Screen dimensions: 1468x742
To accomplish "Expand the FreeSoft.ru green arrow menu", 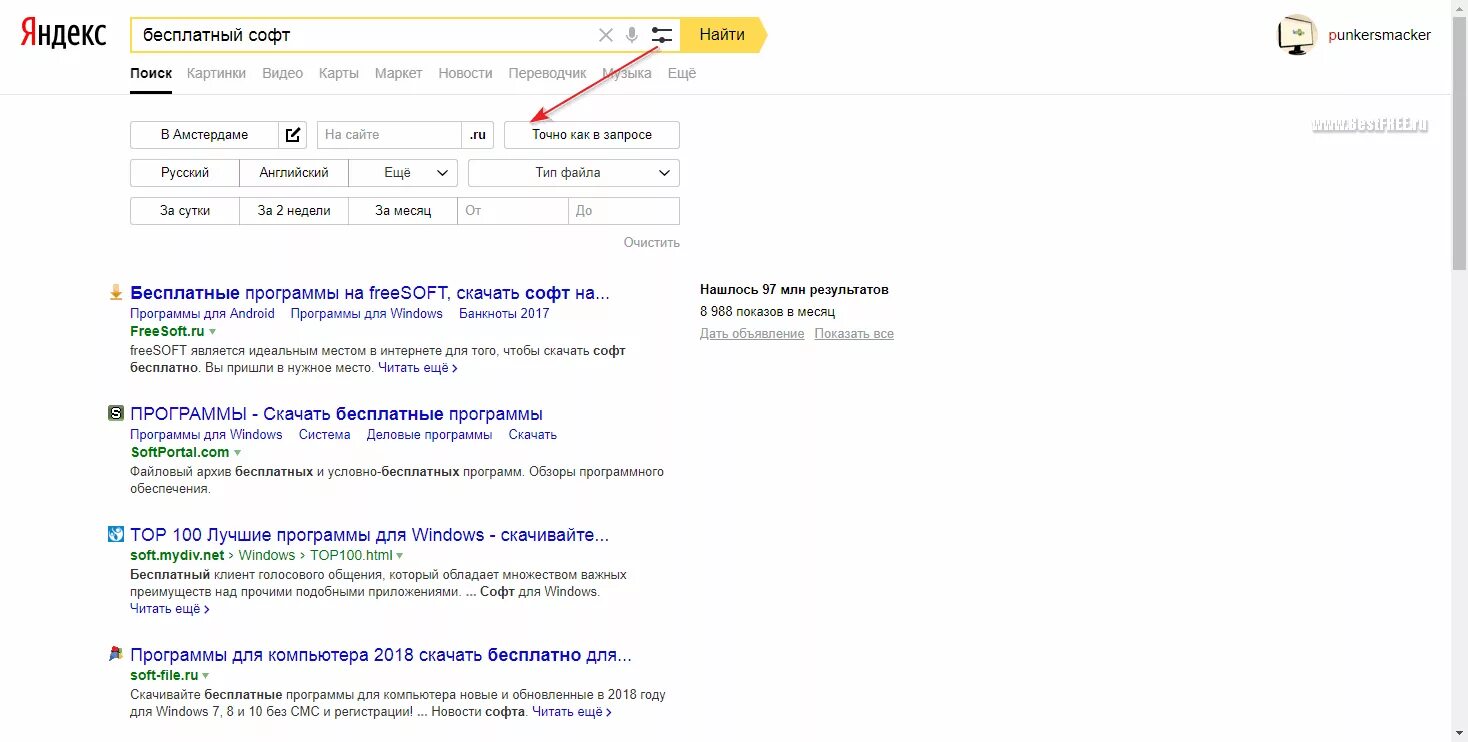I will point(213,331).
